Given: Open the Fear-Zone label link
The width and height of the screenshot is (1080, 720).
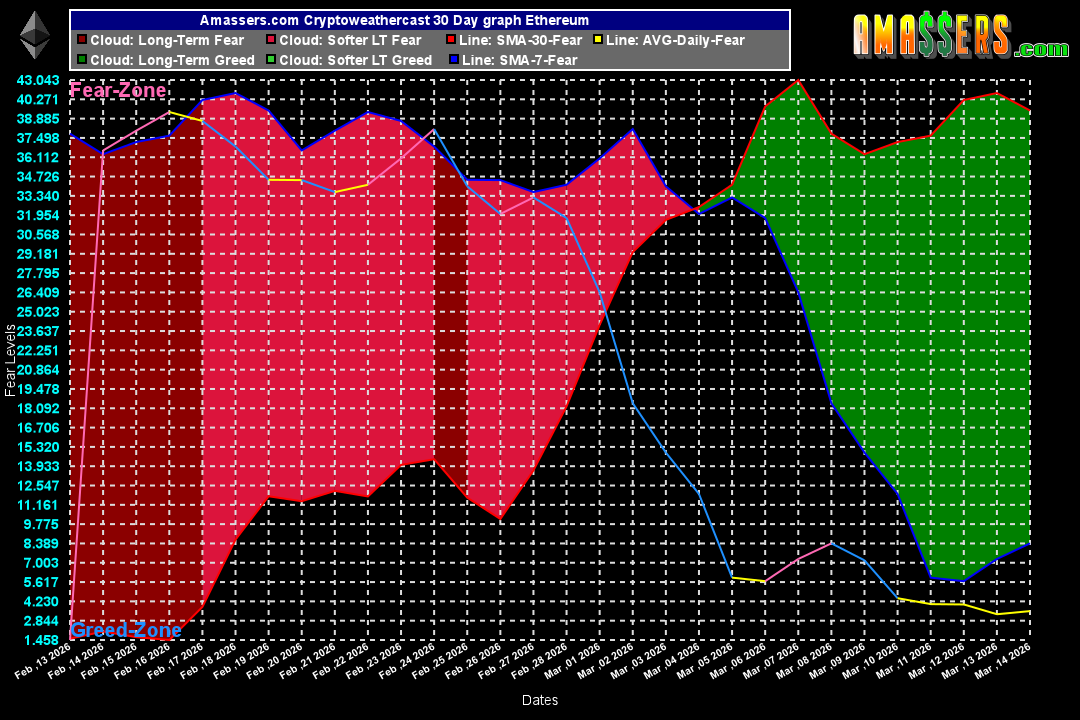Looking at the screenshot, I should click(x=116, y=90).
